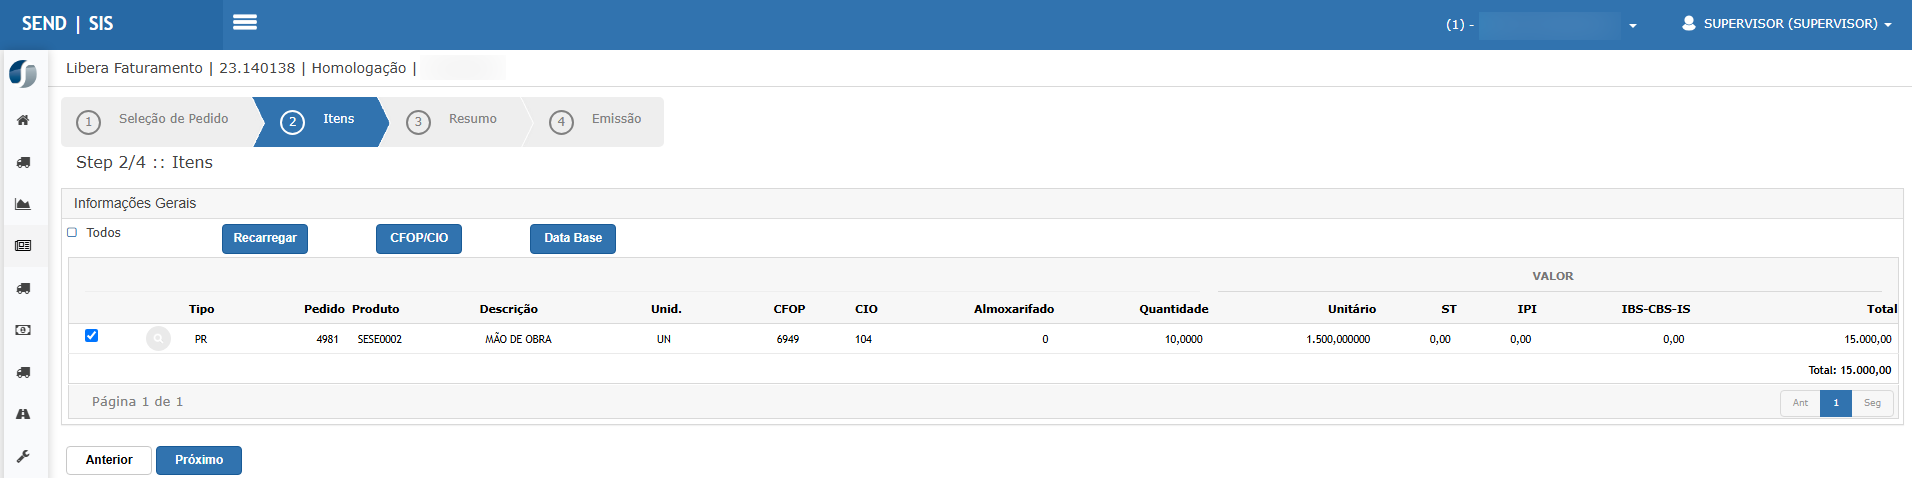Image resolution: width=1912 pixels, height=478 pixels.
Task: Click truck icon just below Home icon
Action: [23, 162]
